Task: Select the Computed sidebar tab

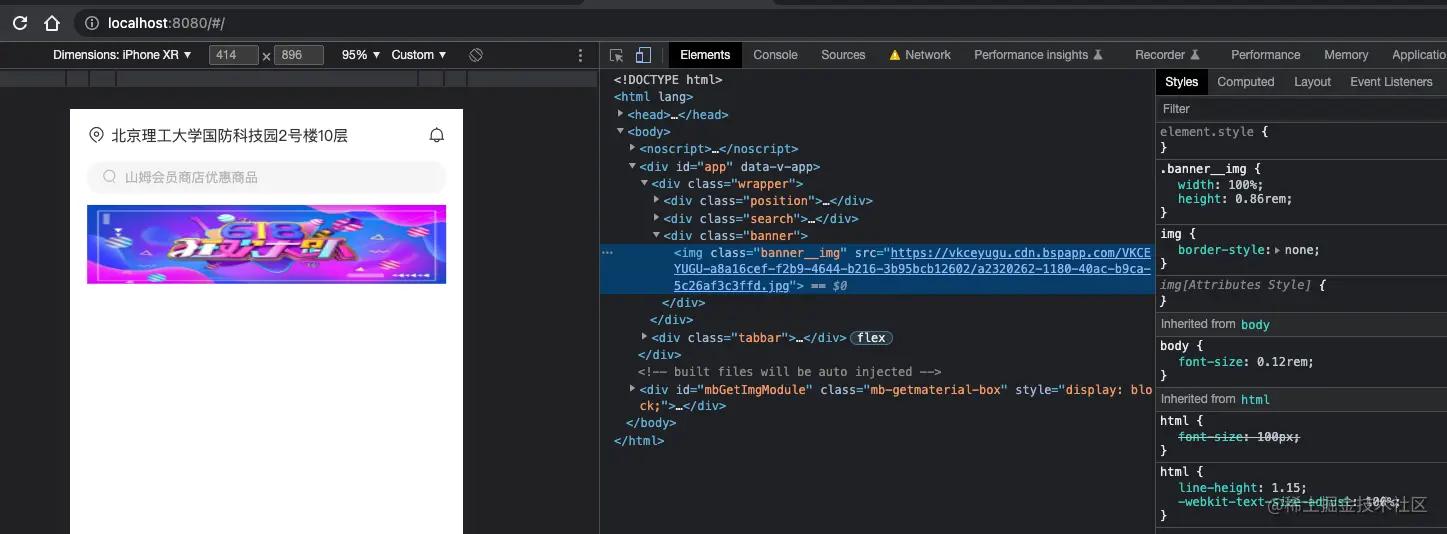Action: (1245, 82)
